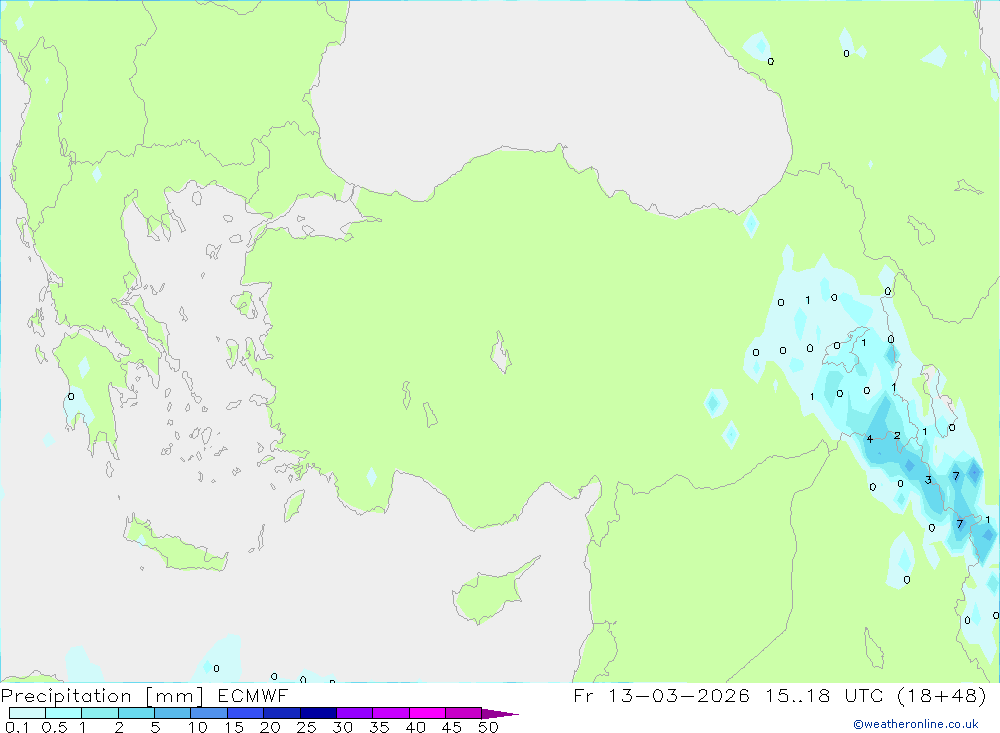Click the "40" legend scale label
Screen dimensions: 1000x733
[x=416, y=727]
